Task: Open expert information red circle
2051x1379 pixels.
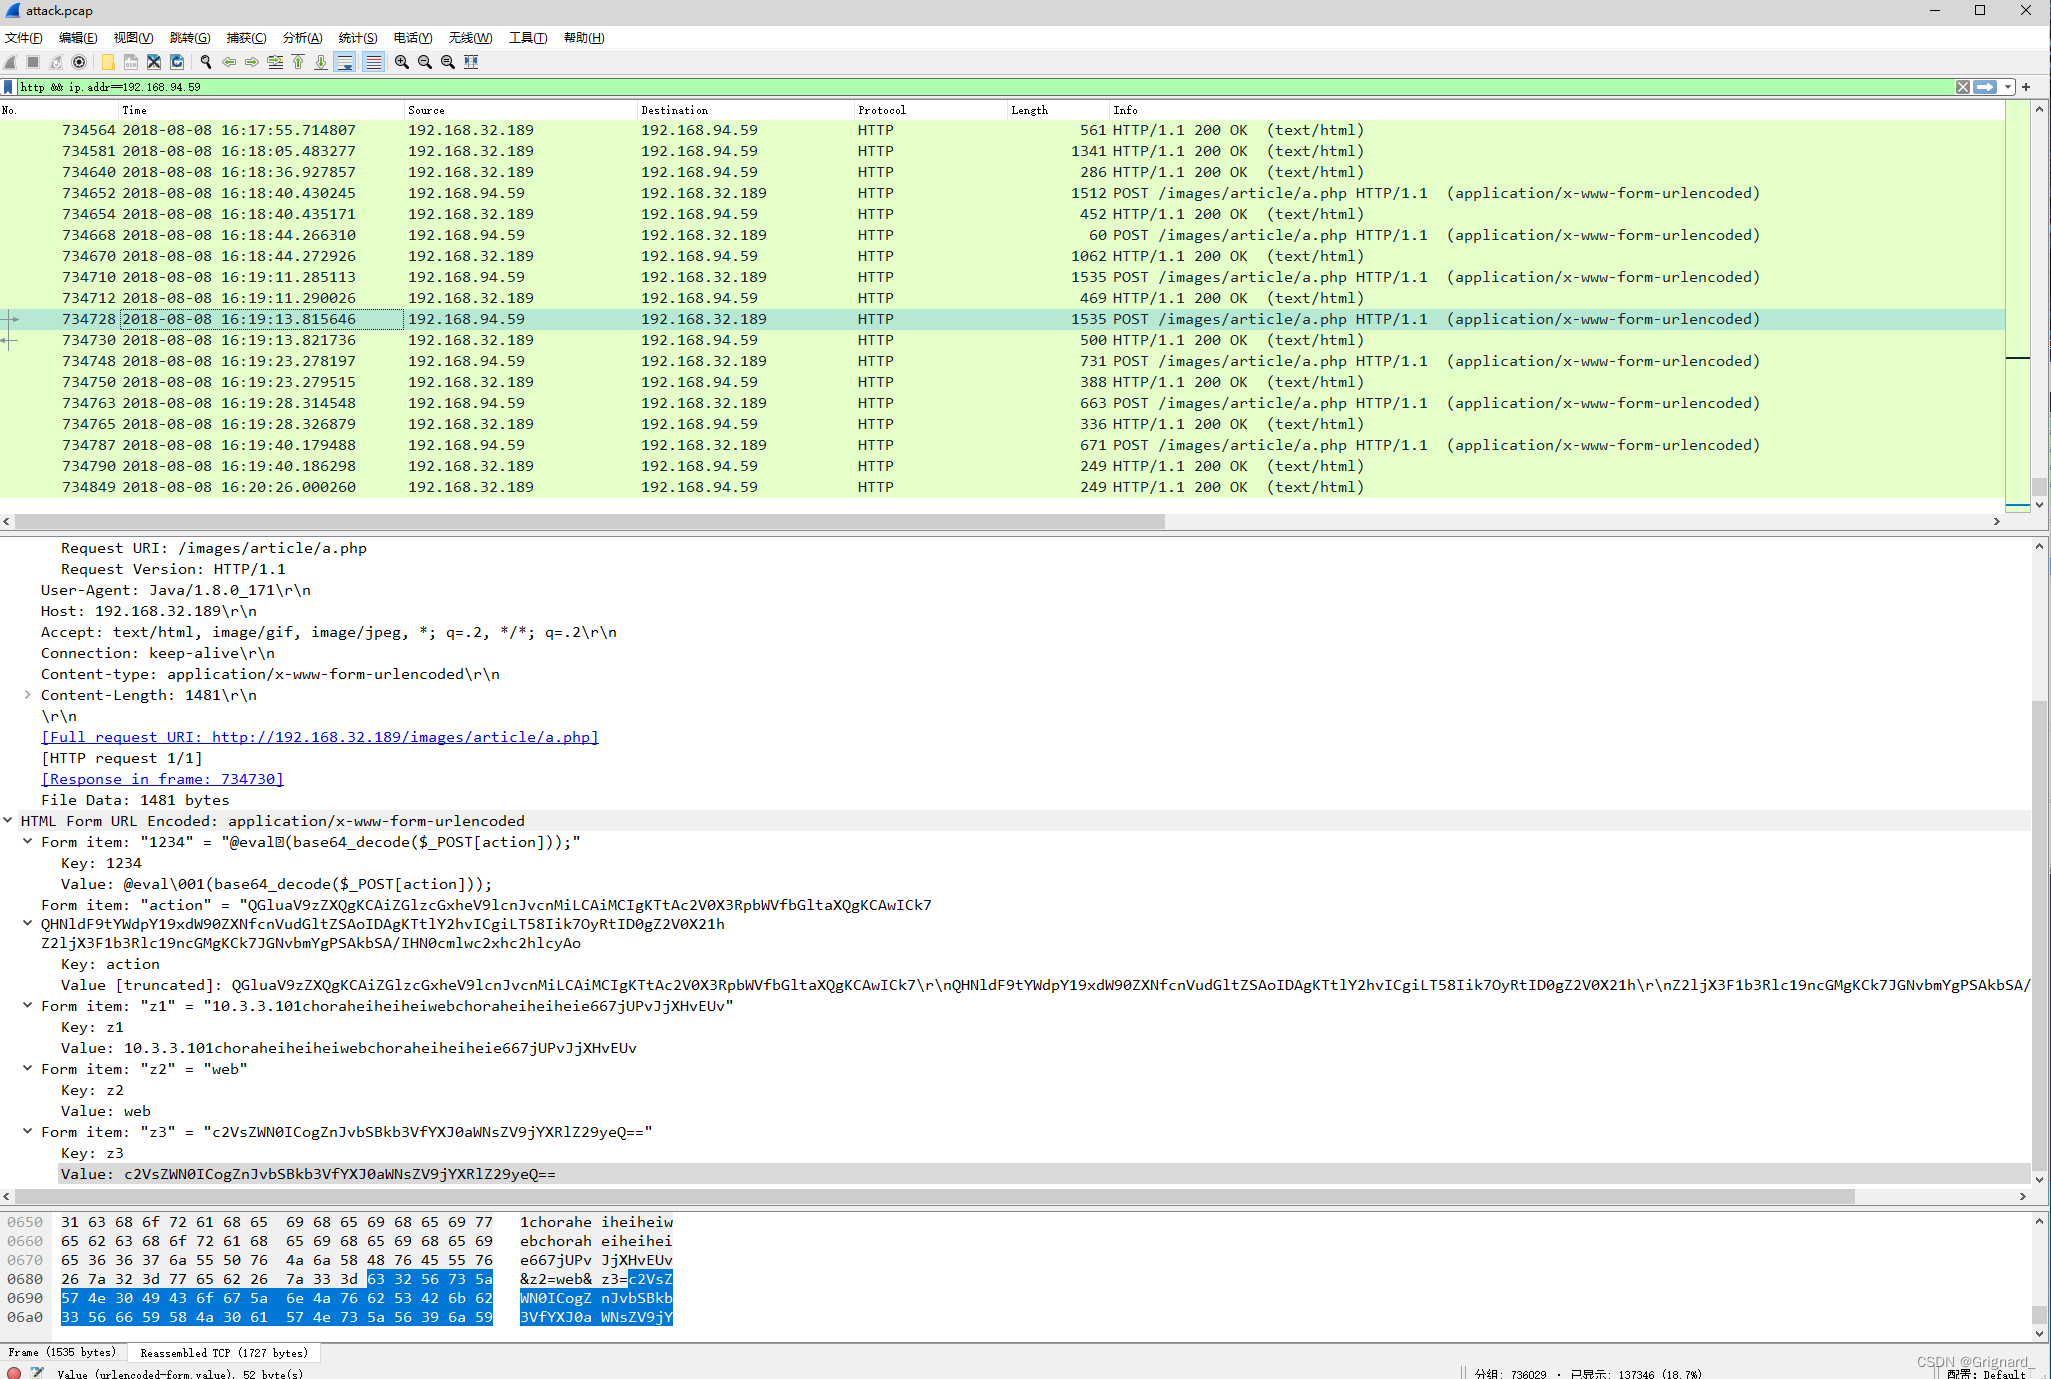Action: tap(14, 1373)
